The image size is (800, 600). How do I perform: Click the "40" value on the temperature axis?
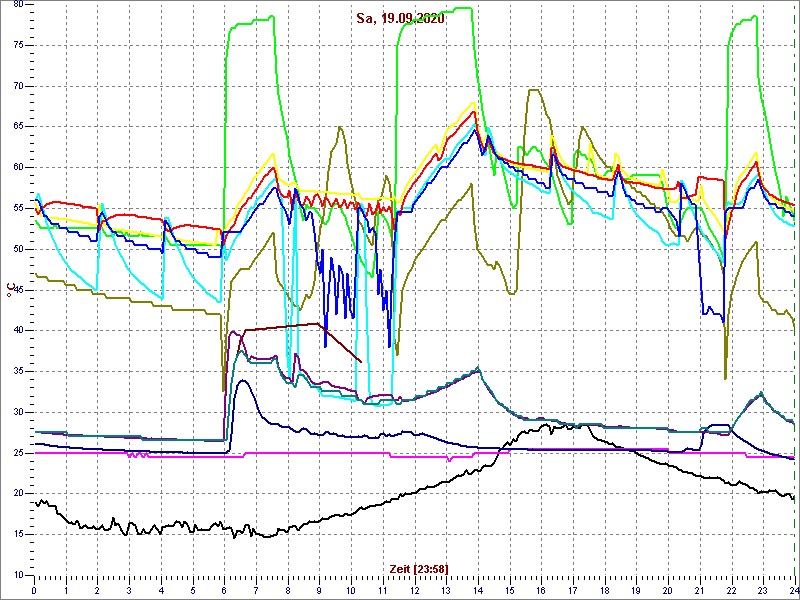[x=16, y=331]
